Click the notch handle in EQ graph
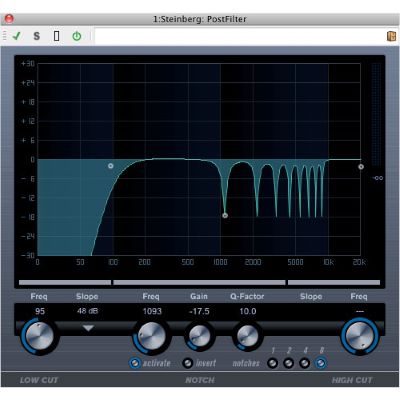 225,215
